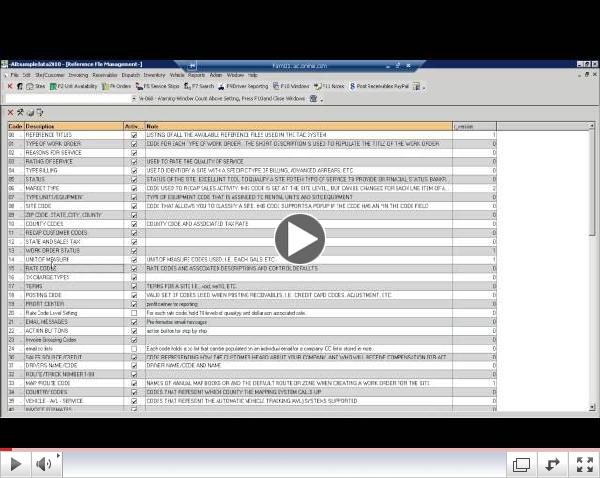600x478 pixels.
Task: Toggle Active checkbox for RATE CODES
Action: (x=134, y=269)
